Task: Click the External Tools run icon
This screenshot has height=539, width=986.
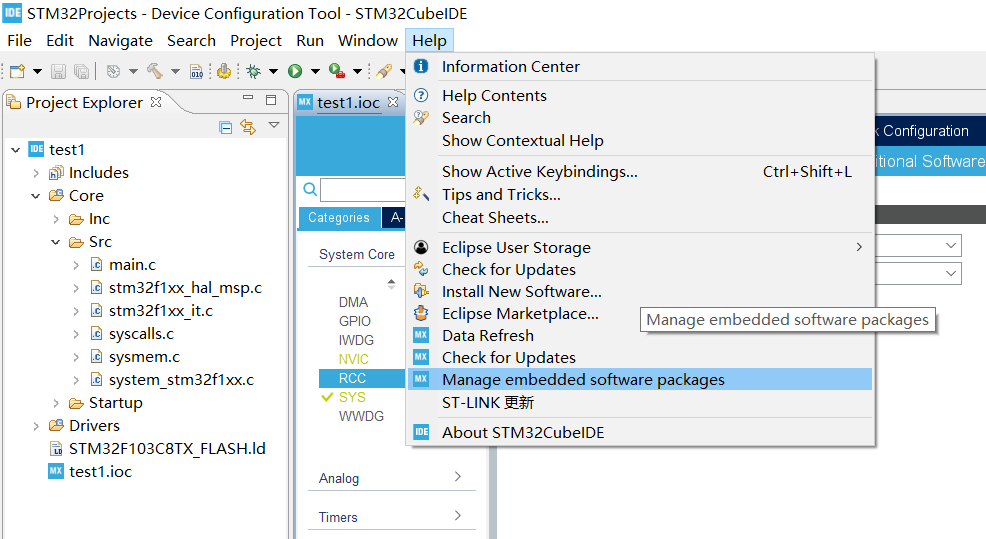Action: pyautogui.click(x=337, y=71)
